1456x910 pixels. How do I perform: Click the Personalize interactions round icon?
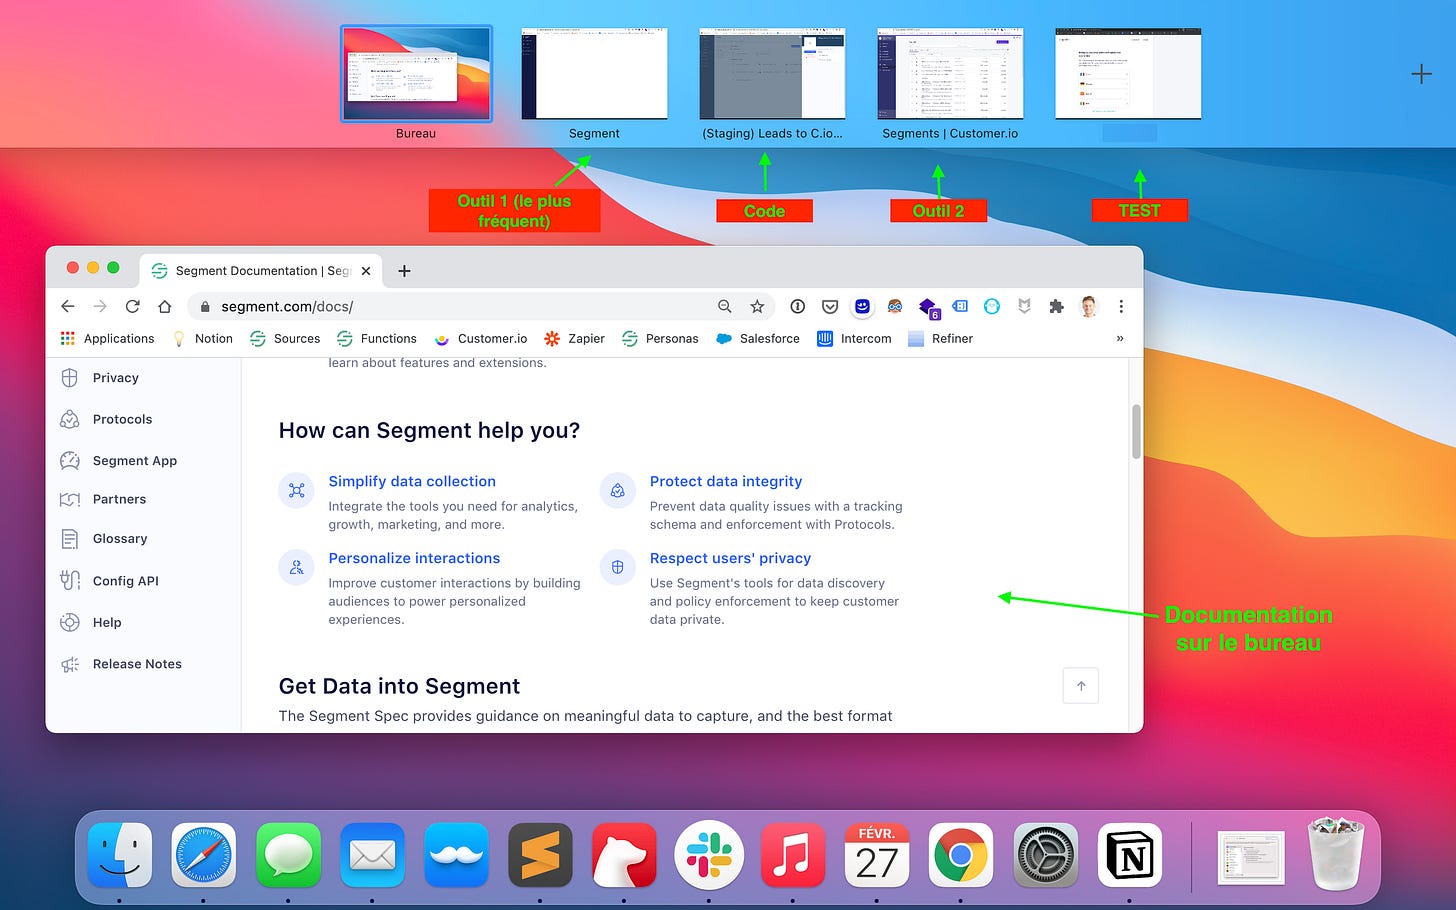(296, 567)
